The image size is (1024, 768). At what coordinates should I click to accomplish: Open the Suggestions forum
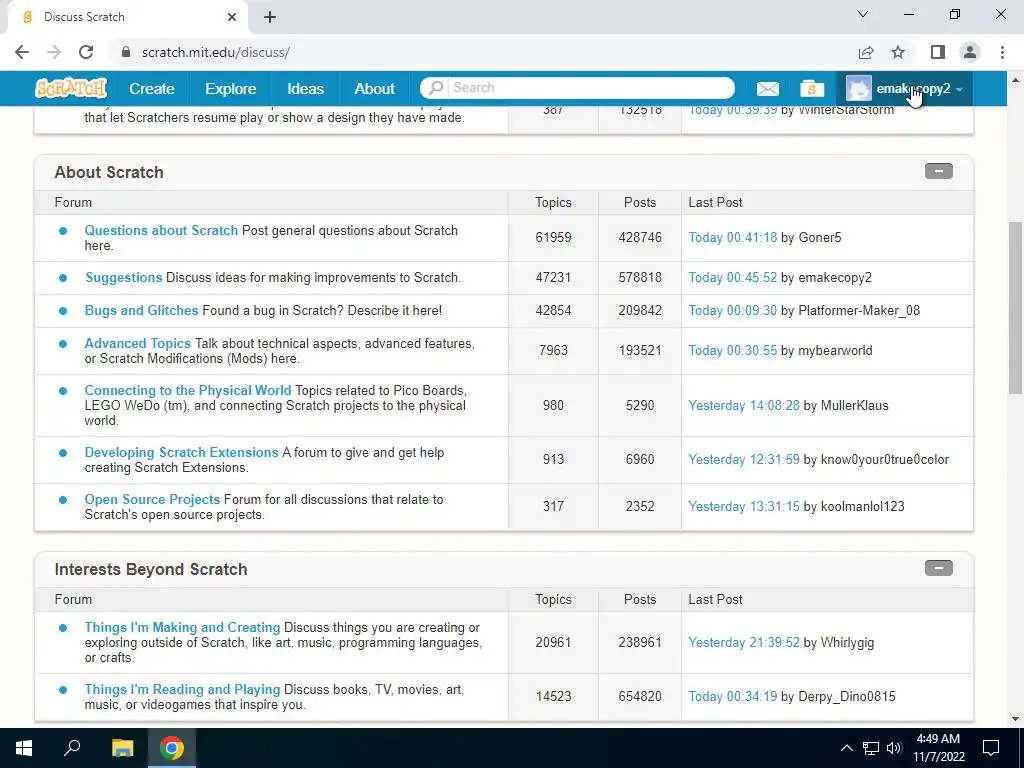pos(123,278)
